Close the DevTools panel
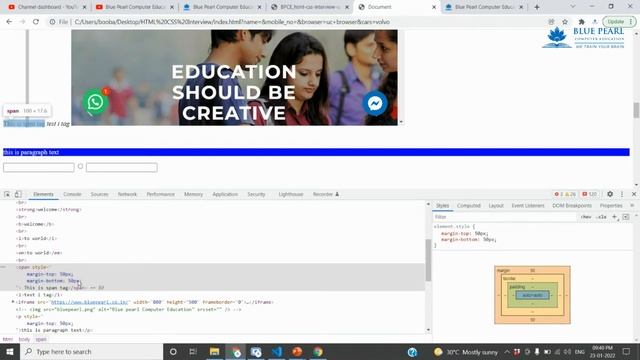 coord(634,194)
